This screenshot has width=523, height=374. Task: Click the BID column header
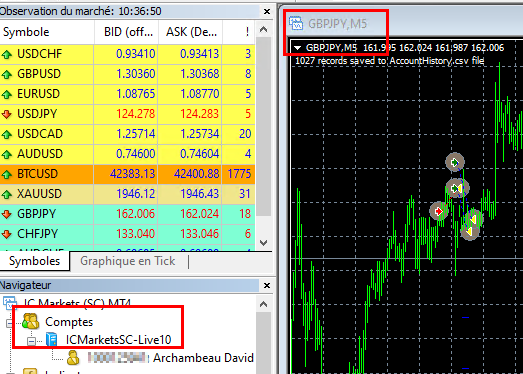coord(126,32)
